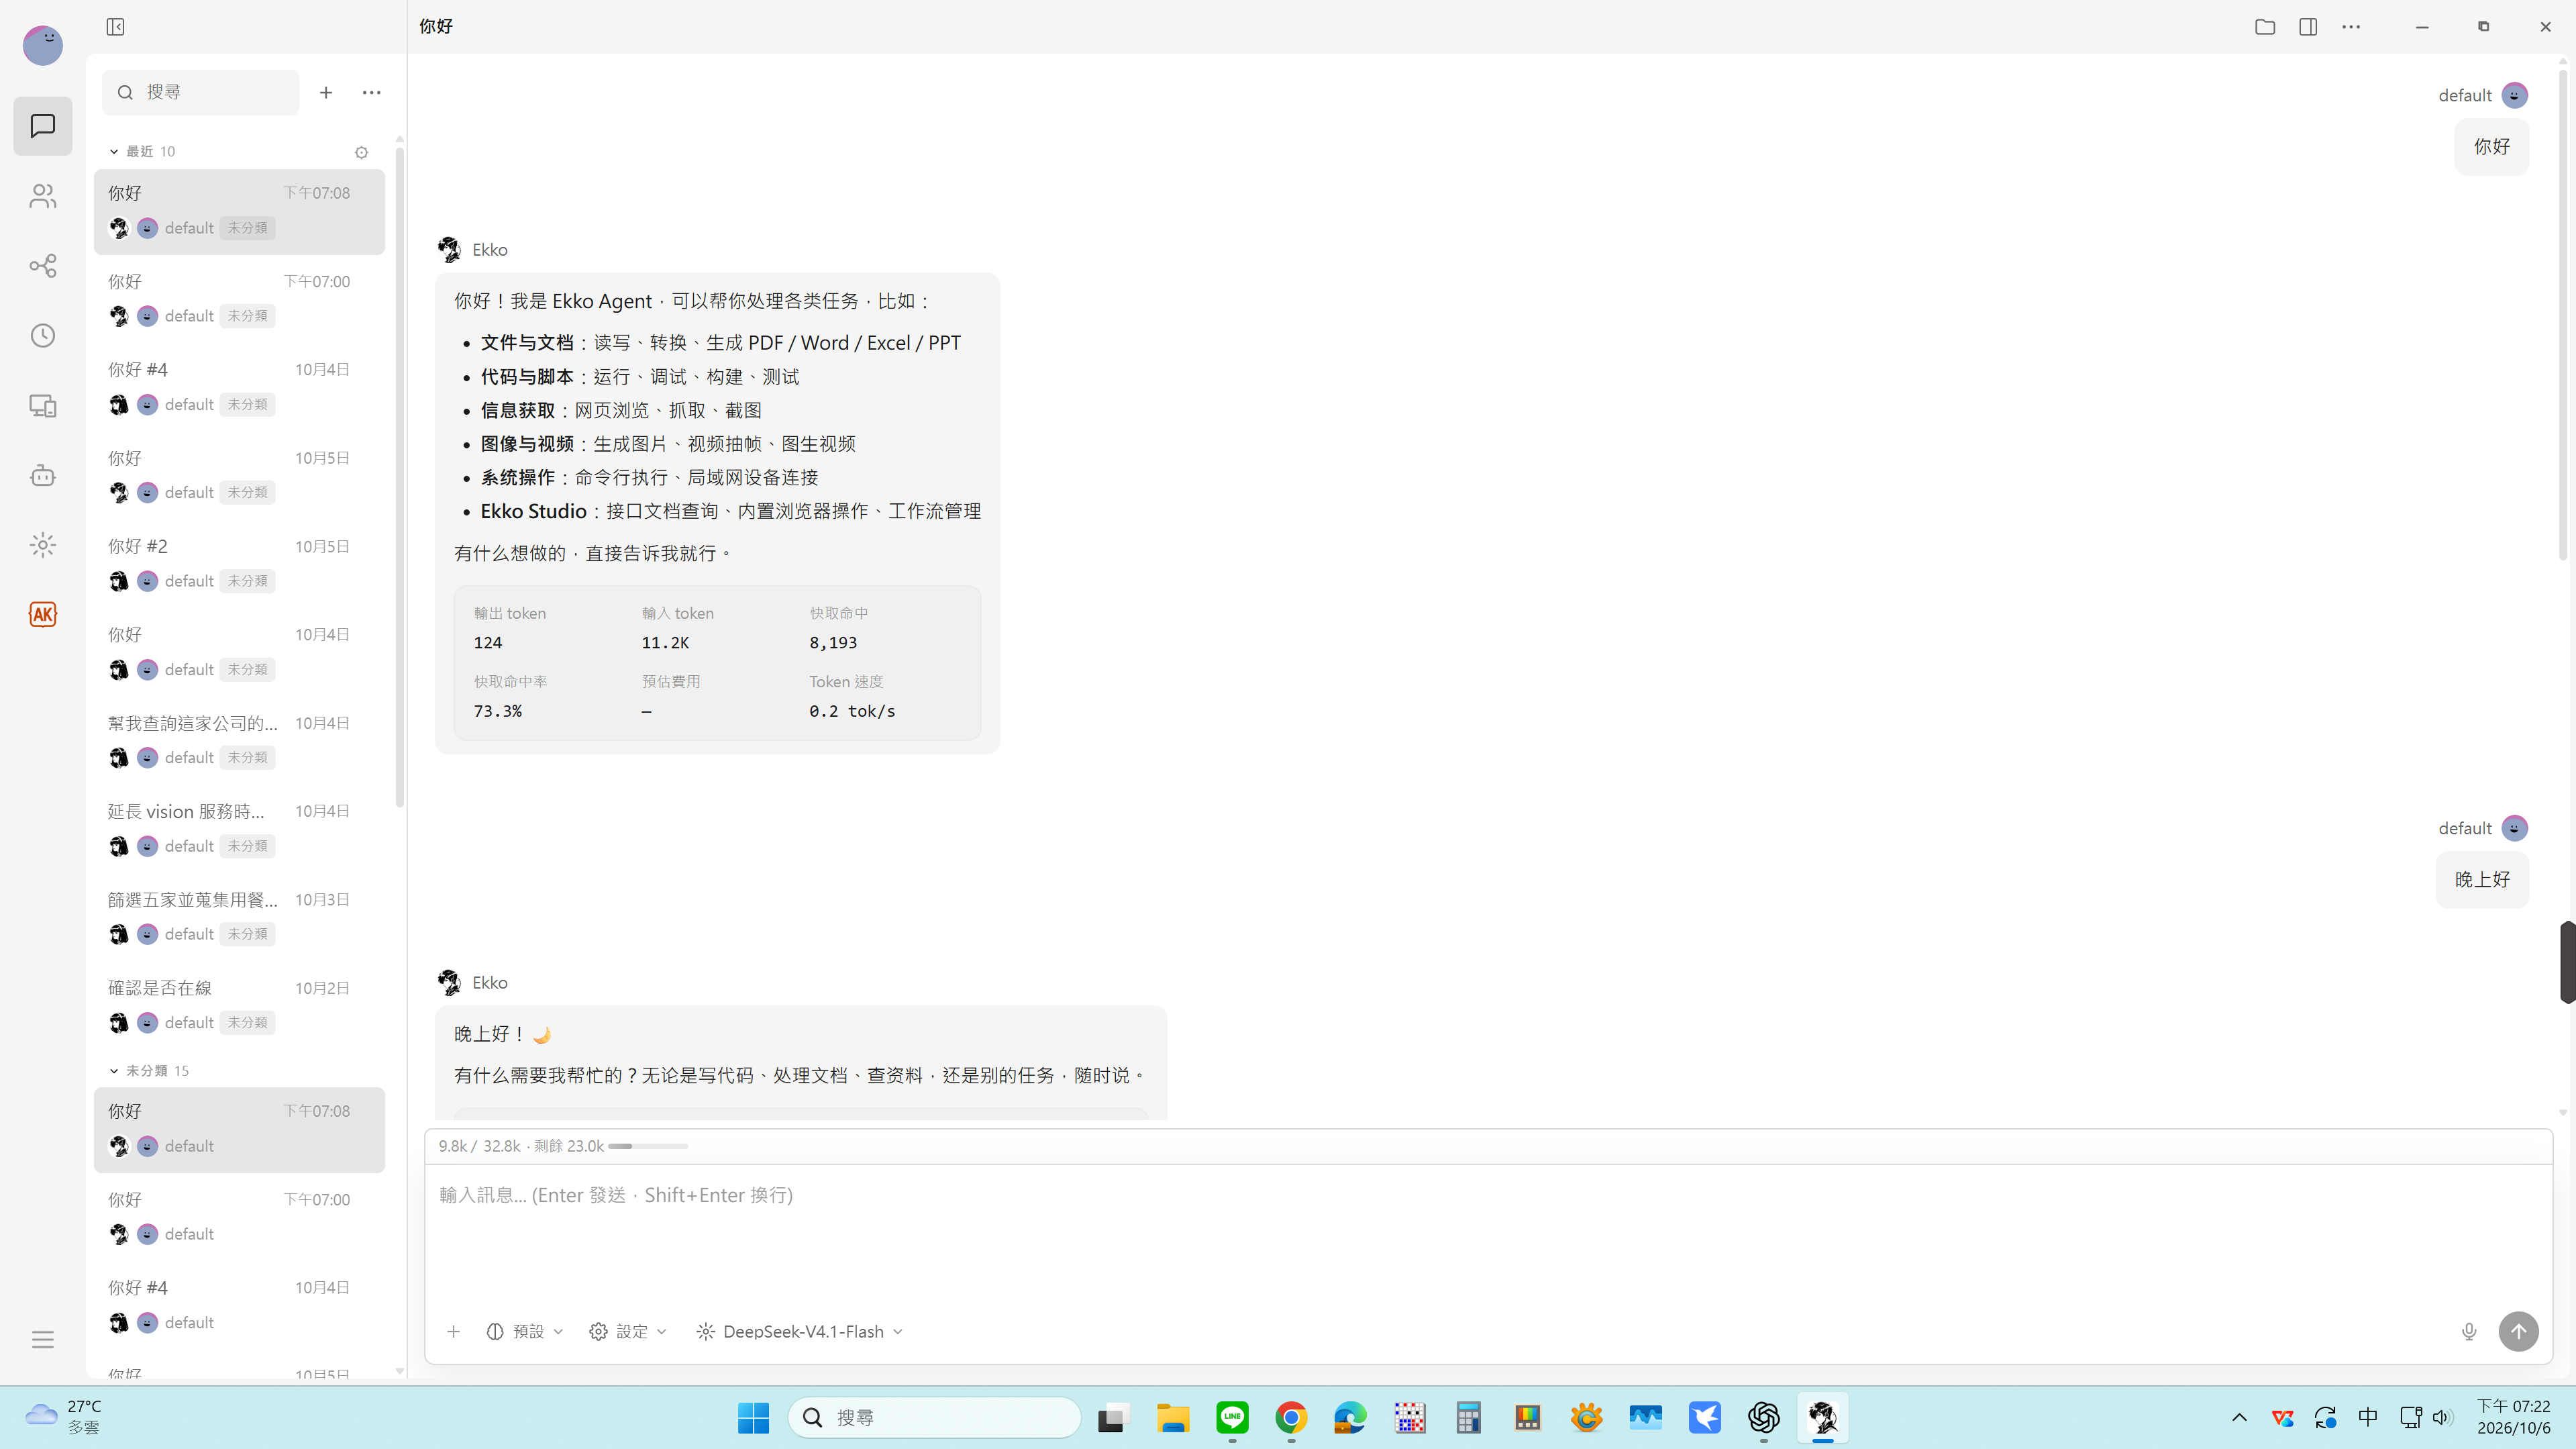Viewport: 2576px width, 1449px height.
Task: Open conversation list more options
Action: (372, 92)
